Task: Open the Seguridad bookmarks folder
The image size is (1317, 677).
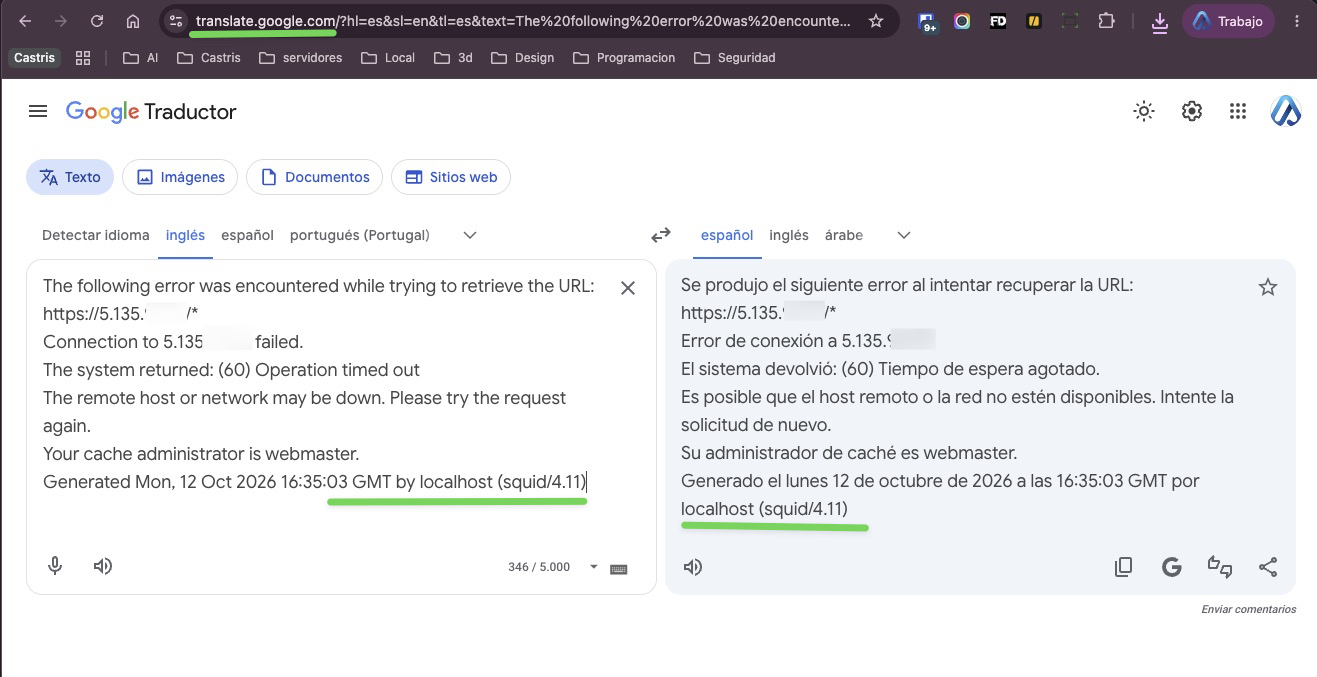Action: pos(734,58)
